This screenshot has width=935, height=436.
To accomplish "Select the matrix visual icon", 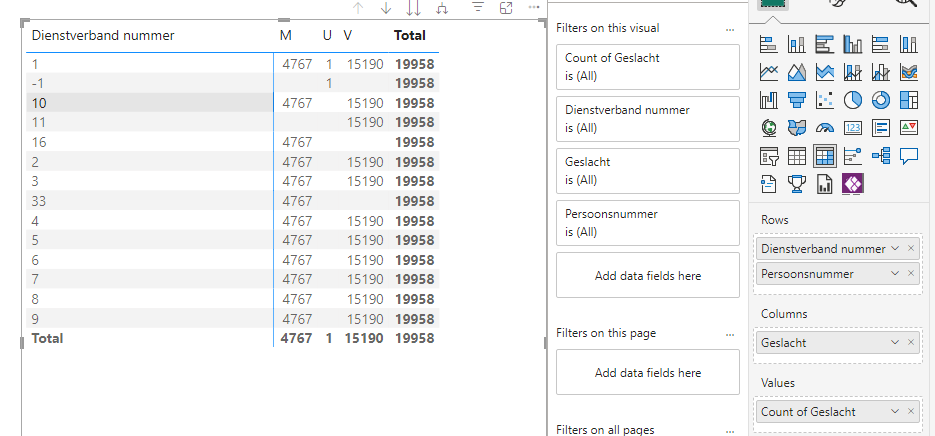I will 825,156.
